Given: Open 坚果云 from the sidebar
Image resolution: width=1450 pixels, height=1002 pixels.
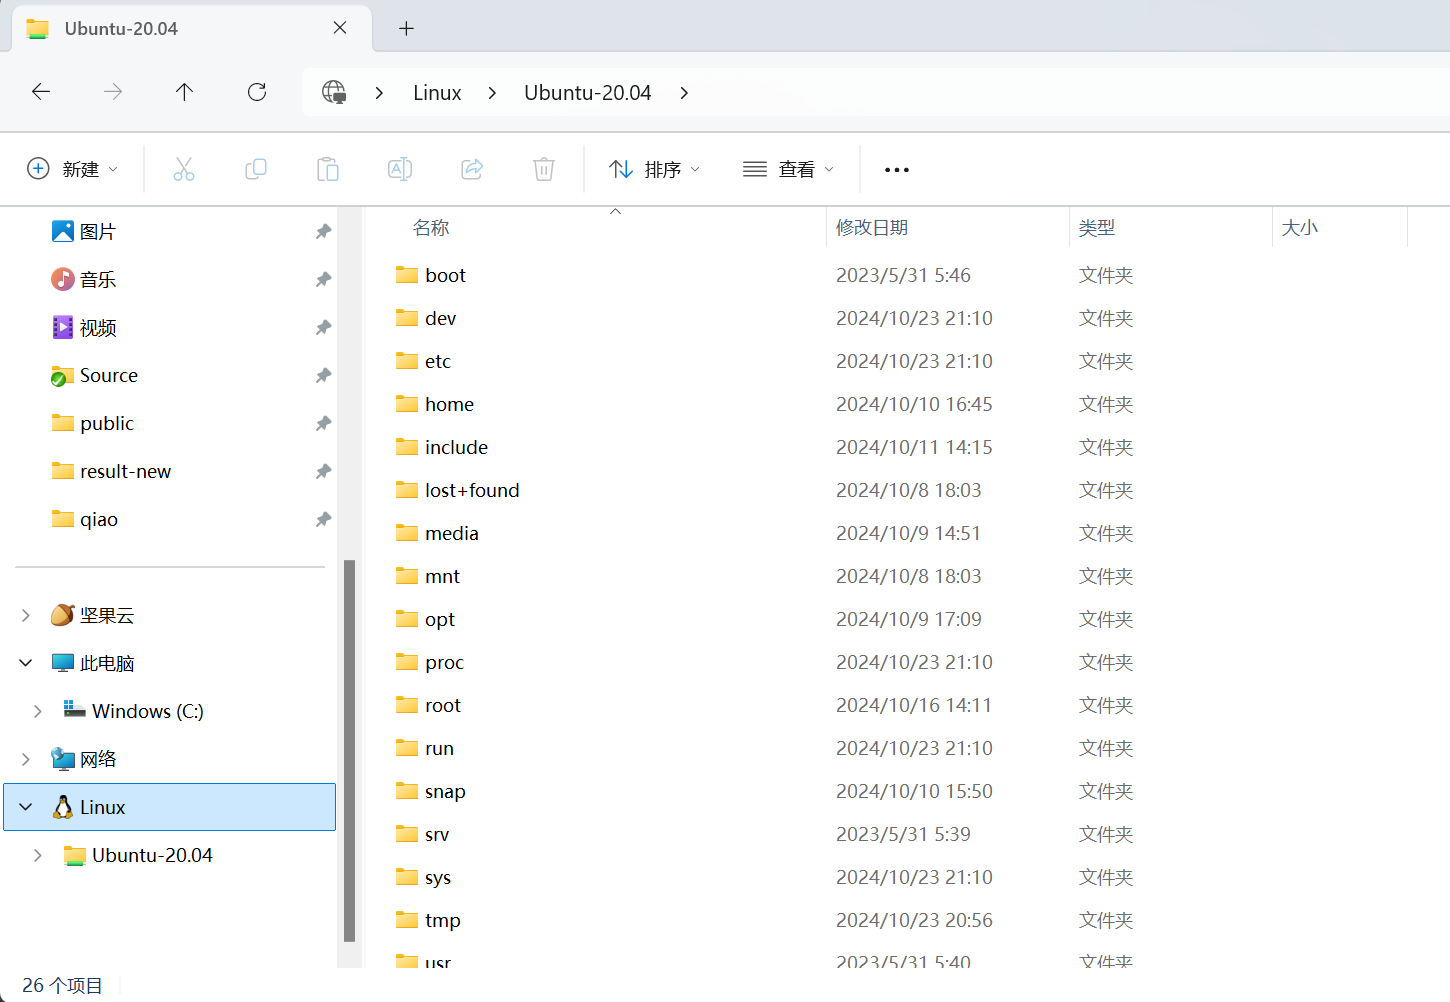Looking at the screenshot, I should [x=105, y=615].
